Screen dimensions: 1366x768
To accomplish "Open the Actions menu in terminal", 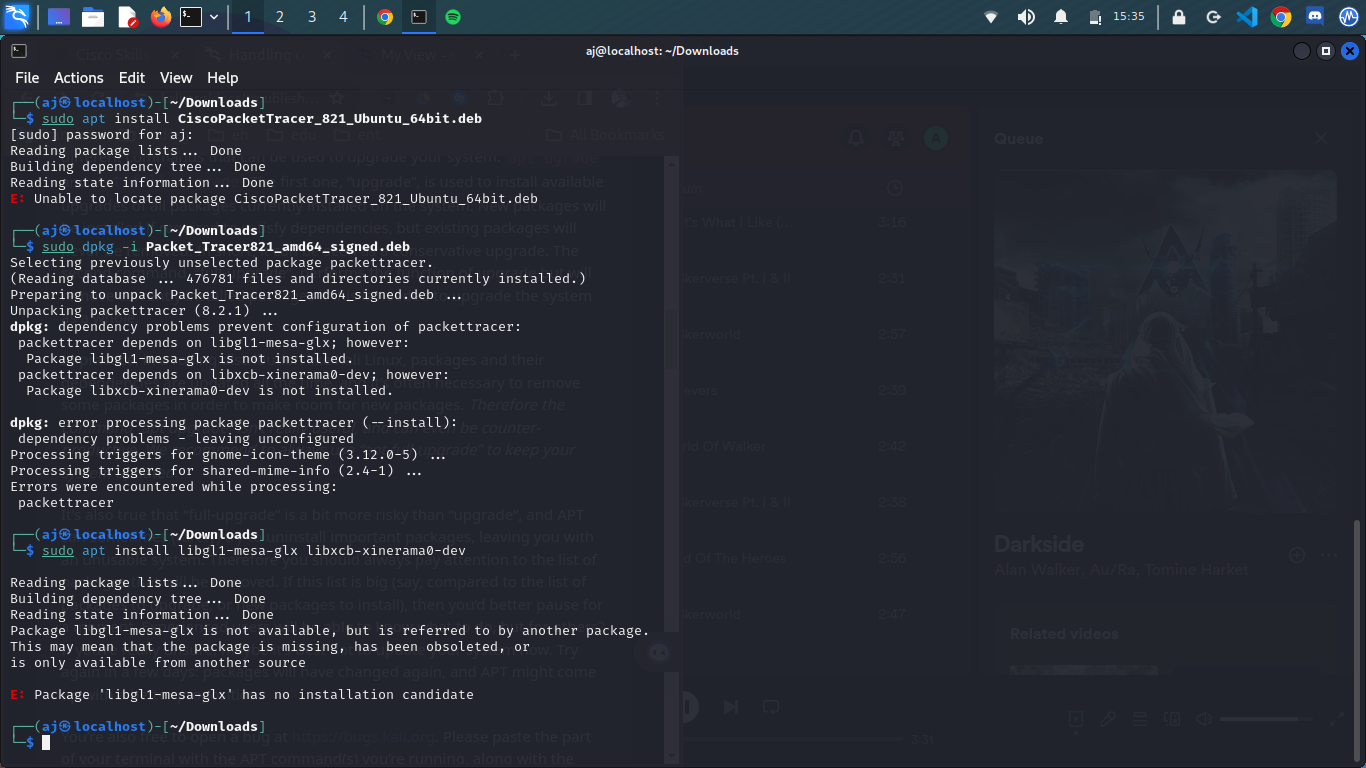I will tap(78, 78).
